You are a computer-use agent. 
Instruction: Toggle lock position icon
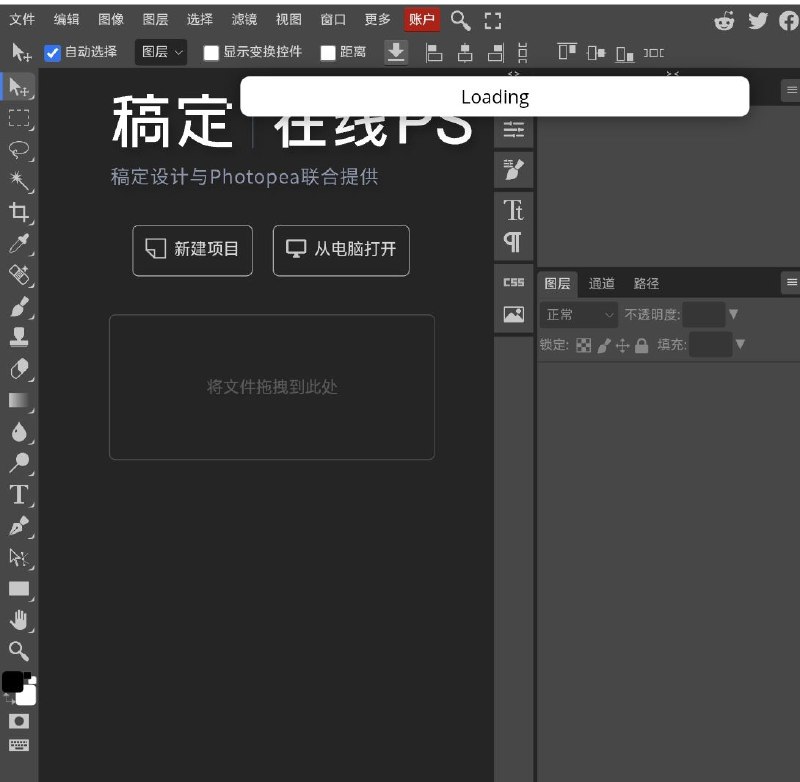(622, 345)
